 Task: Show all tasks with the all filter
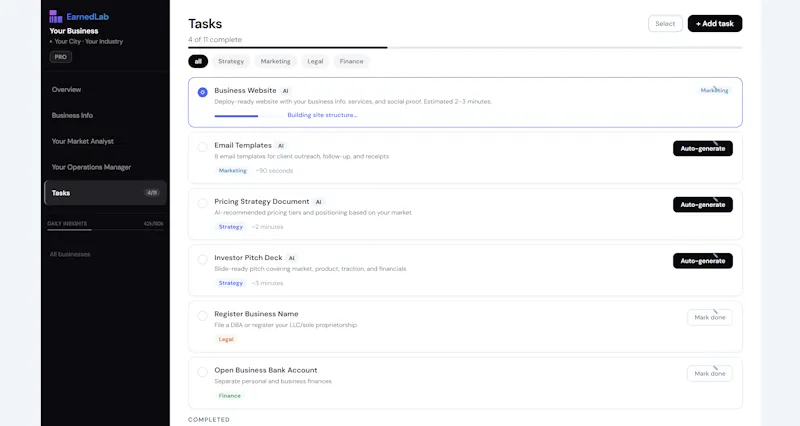pos(198,61)
